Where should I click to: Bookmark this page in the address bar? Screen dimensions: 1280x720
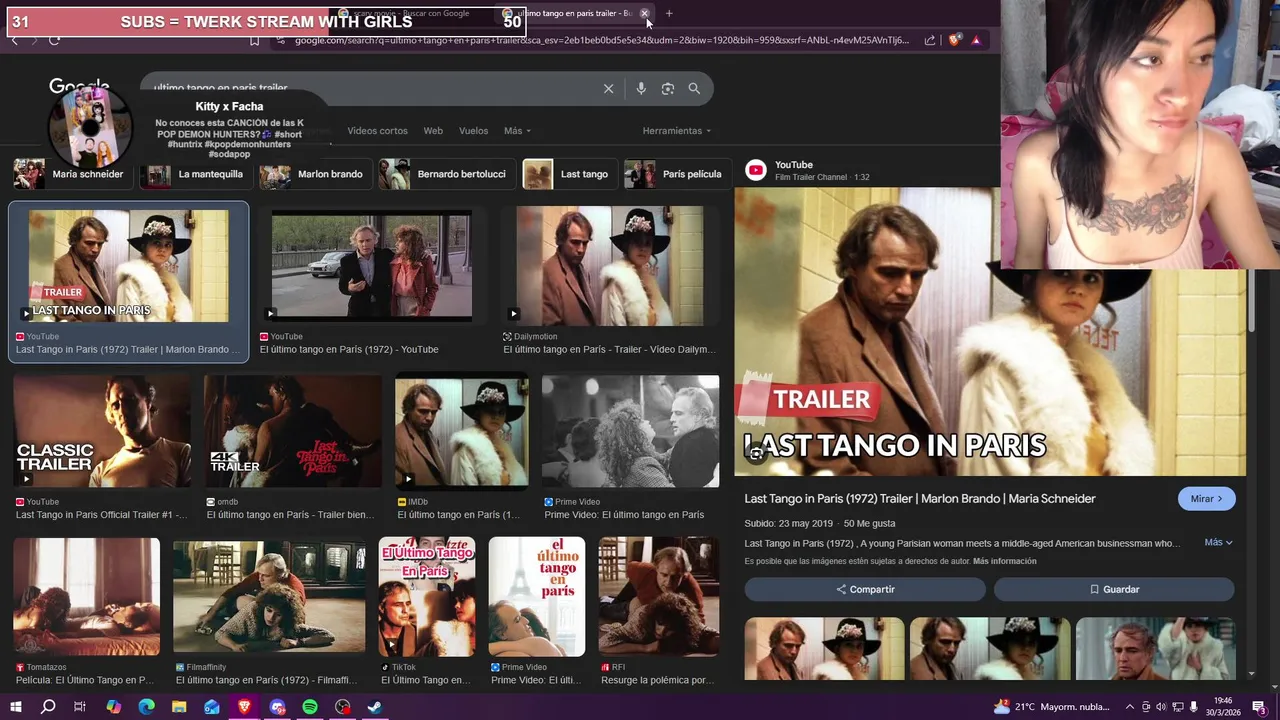coord(254,40)
